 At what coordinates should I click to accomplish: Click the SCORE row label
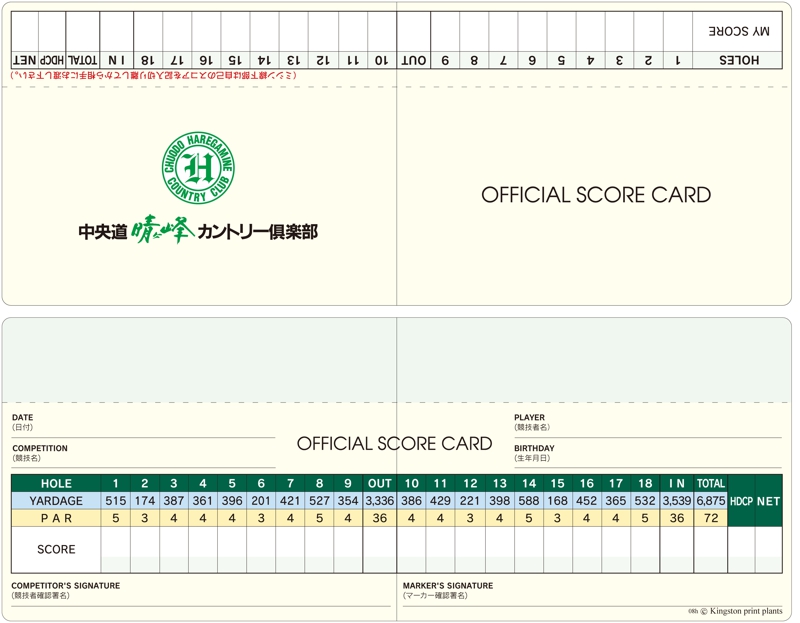56,550
